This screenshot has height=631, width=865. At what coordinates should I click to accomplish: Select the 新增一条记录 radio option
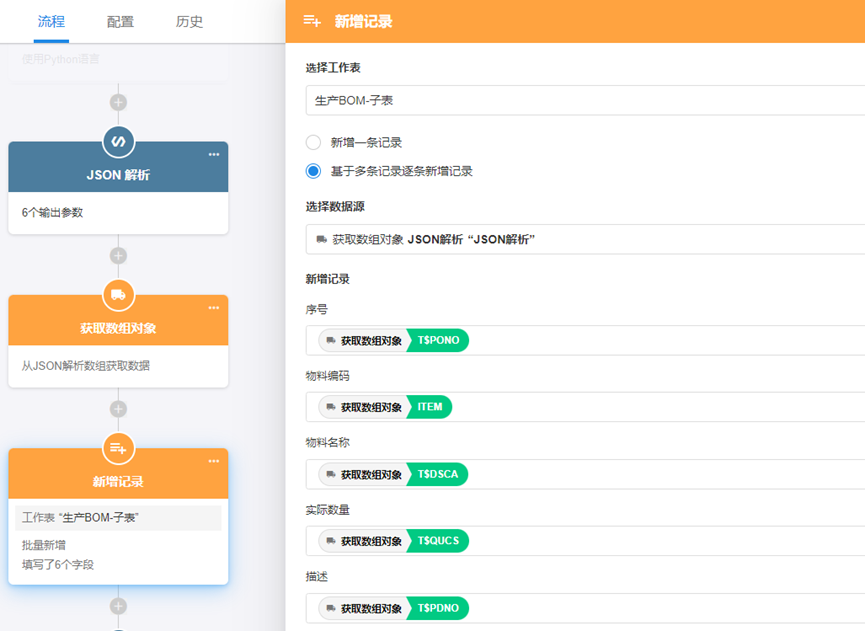[x=314, y=143]
